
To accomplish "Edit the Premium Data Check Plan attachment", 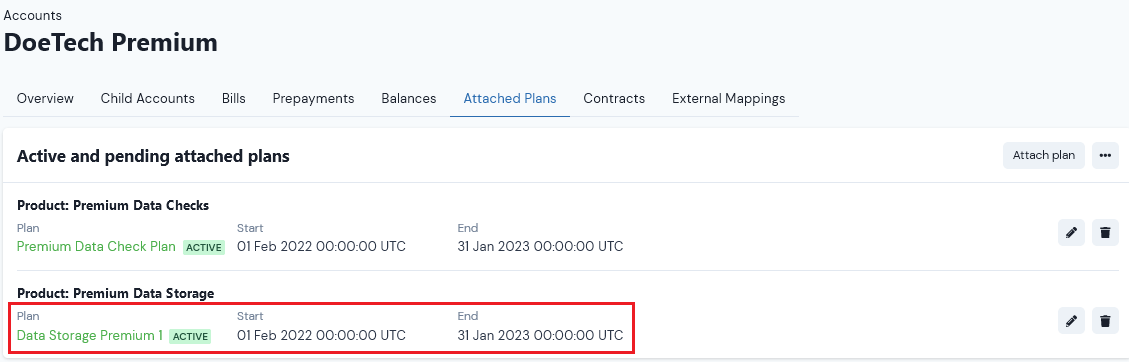I will point(1071,232).
